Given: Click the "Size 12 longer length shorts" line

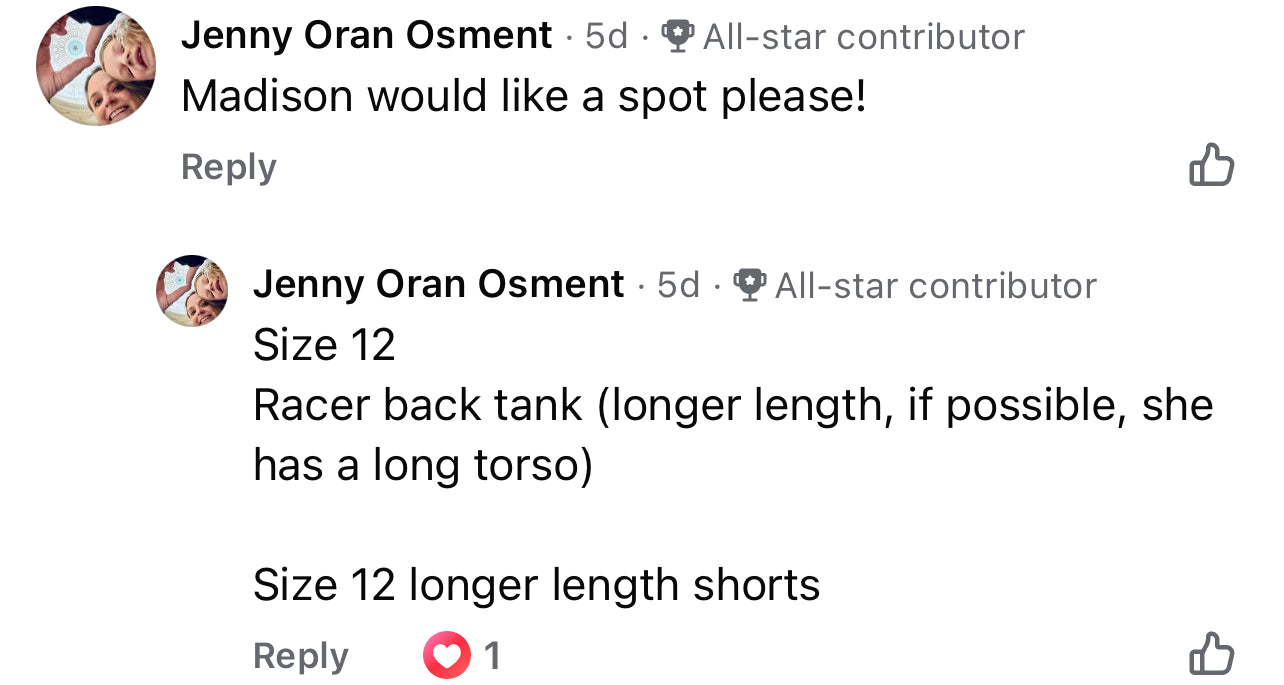Looking at the screenshot, I should (x=536, y=585).
